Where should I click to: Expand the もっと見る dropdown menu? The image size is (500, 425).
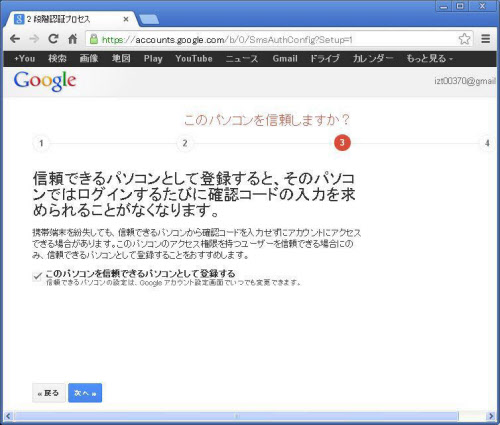coord(429,59)
